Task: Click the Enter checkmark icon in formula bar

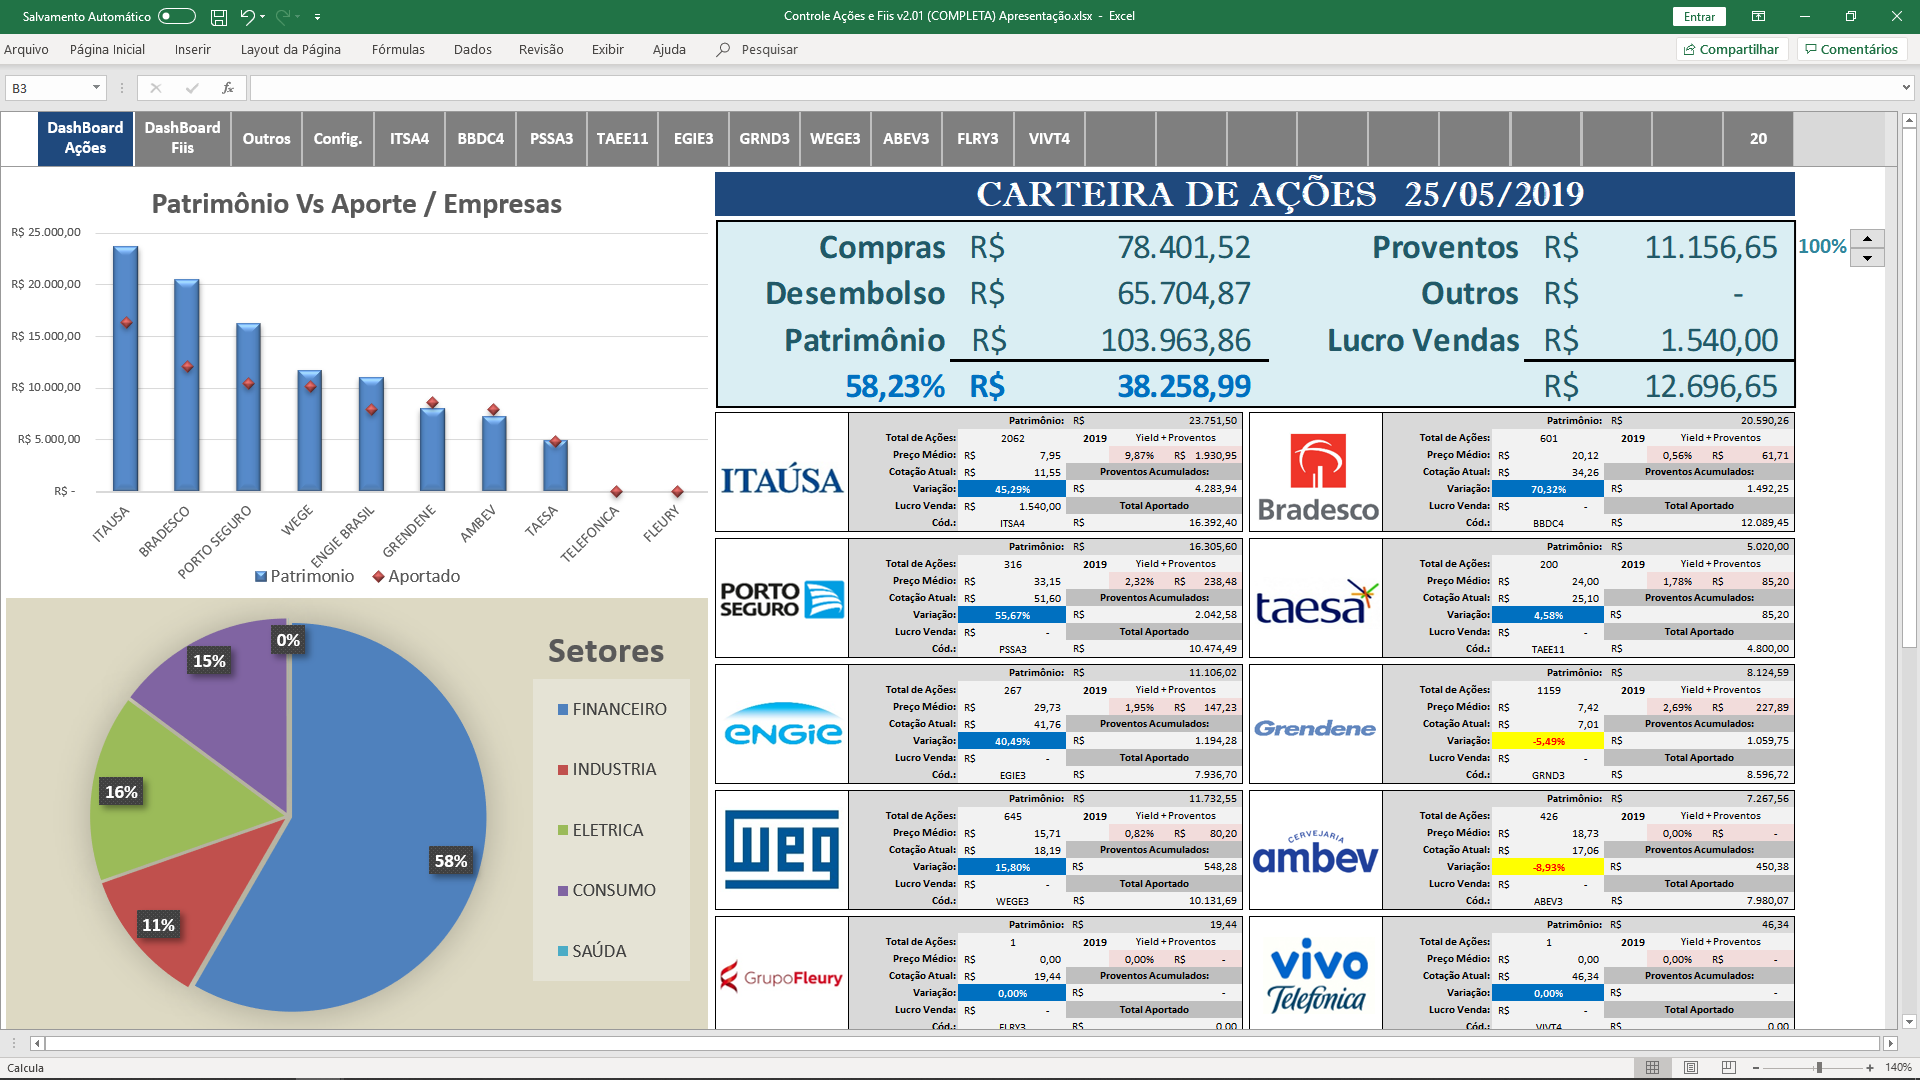Action: coord(192,88)
